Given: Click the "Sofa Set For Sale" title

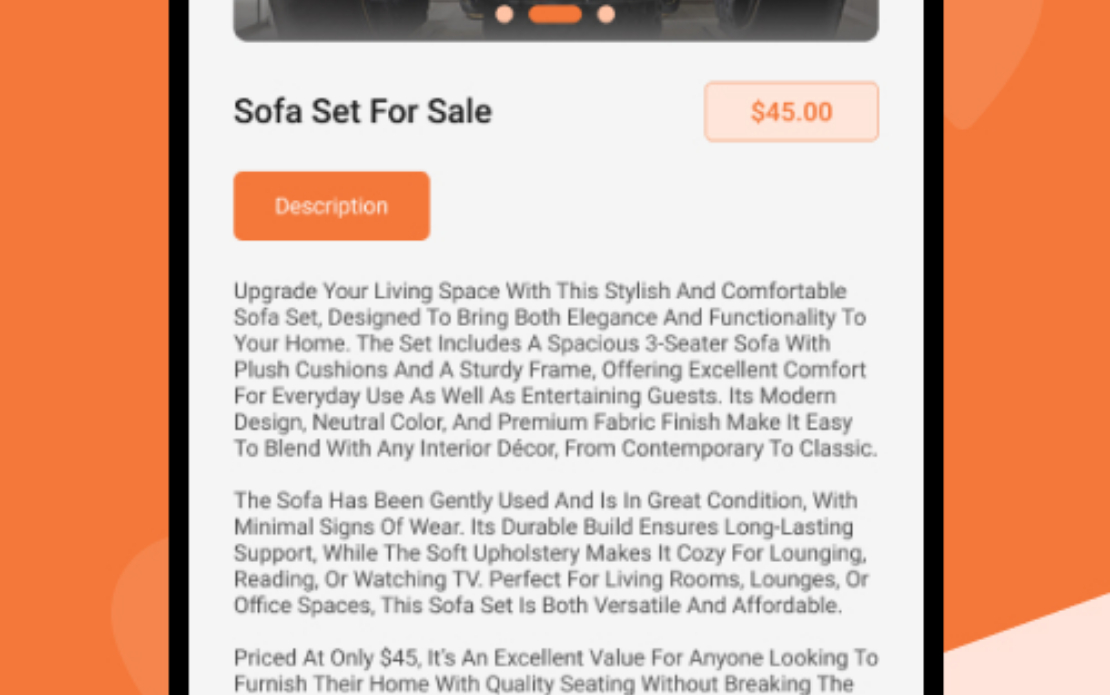Looking at the screenshot, I should pos(362,111).
